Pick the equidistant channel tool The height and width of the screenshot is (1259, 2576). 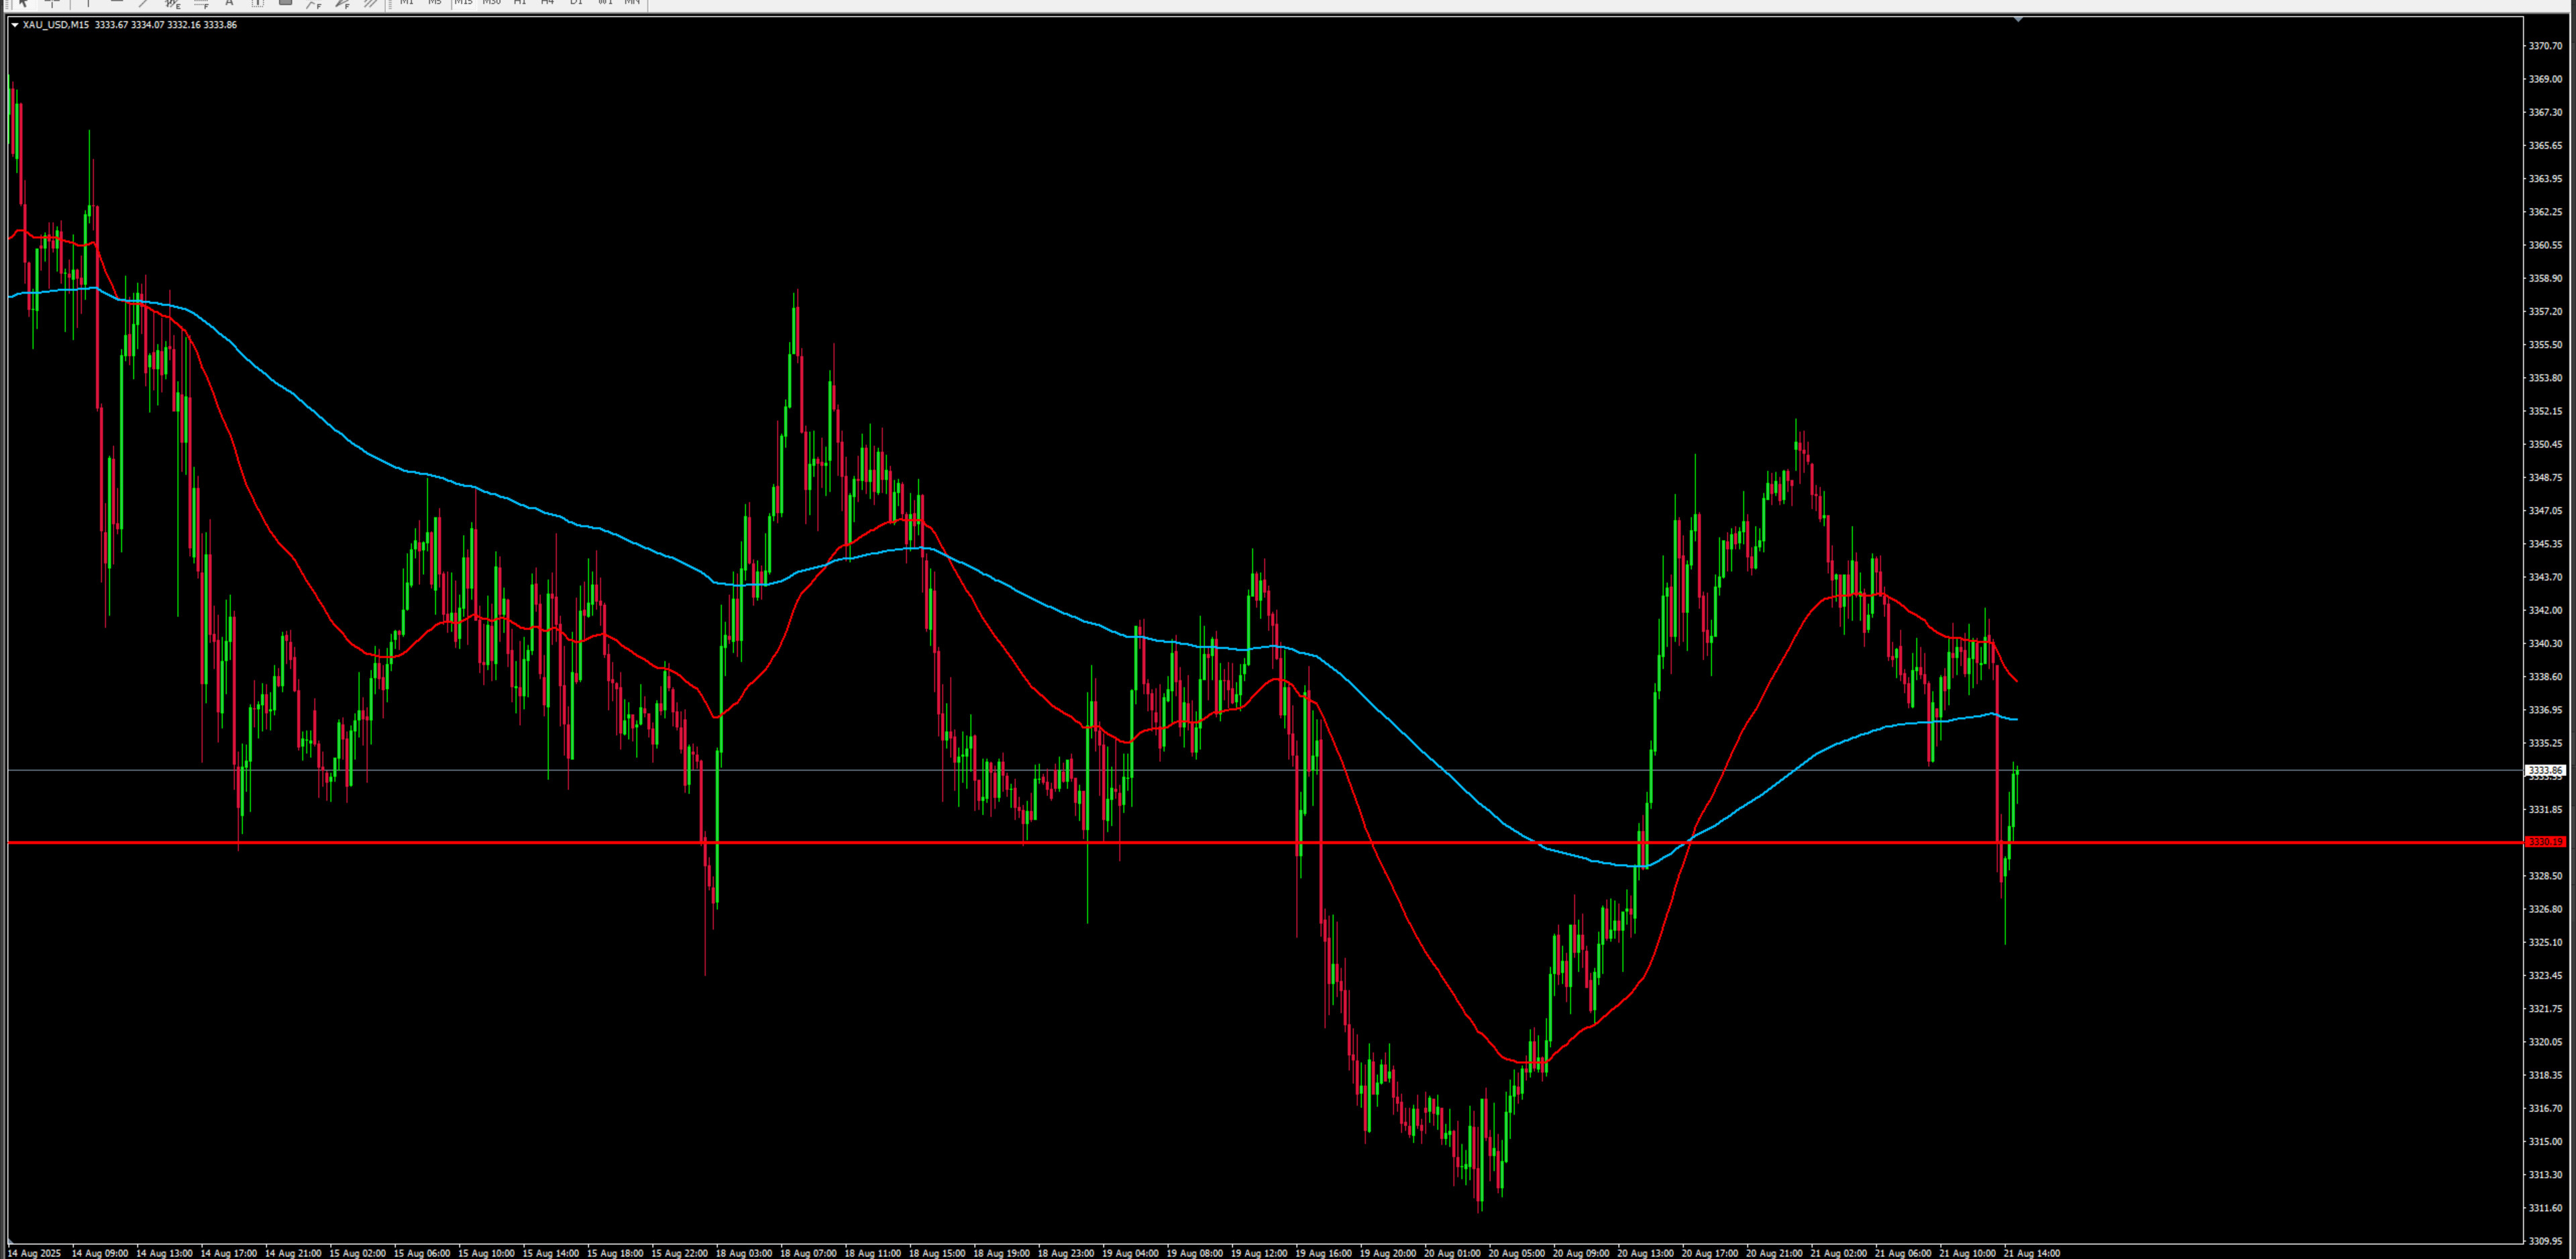click(x=172, y=4)
